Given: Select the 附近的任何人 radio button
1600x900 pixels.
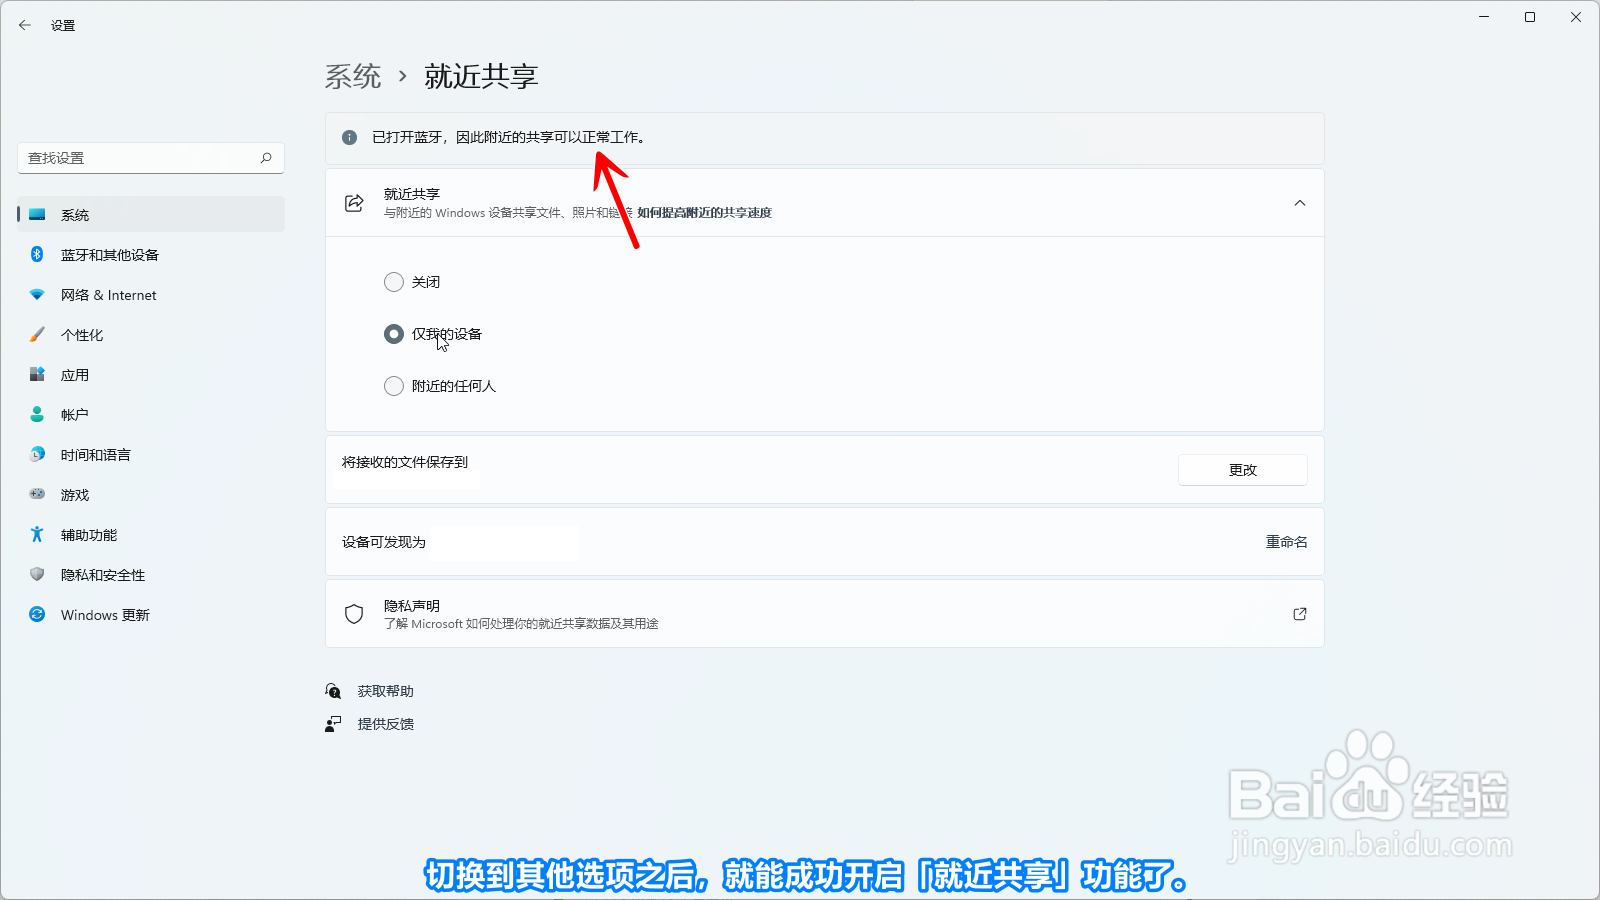Looking at the screenshot, I should 394,386.
